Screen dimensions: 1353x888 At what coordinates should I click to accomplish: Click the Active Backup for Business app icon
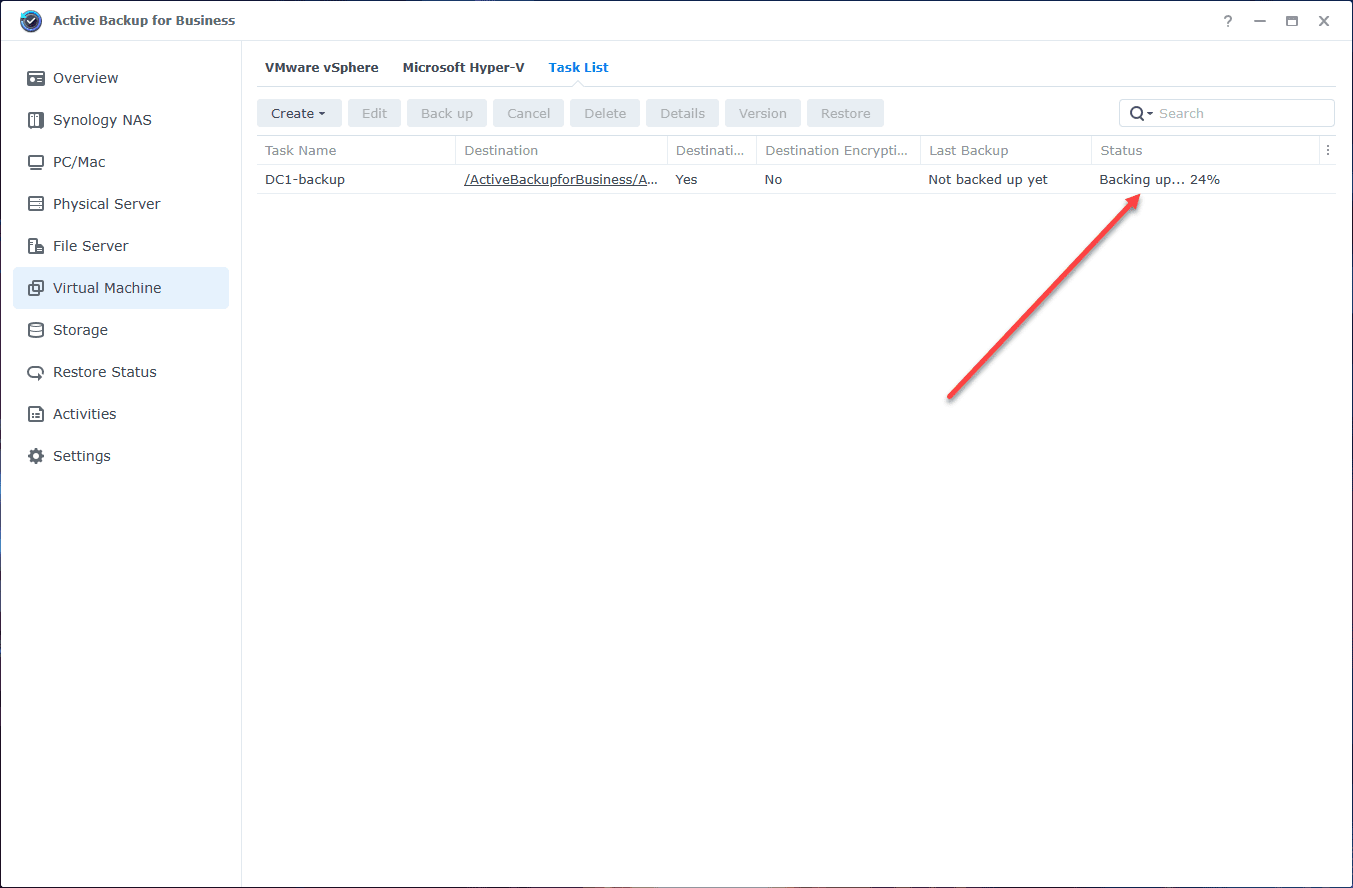[31, 21]
